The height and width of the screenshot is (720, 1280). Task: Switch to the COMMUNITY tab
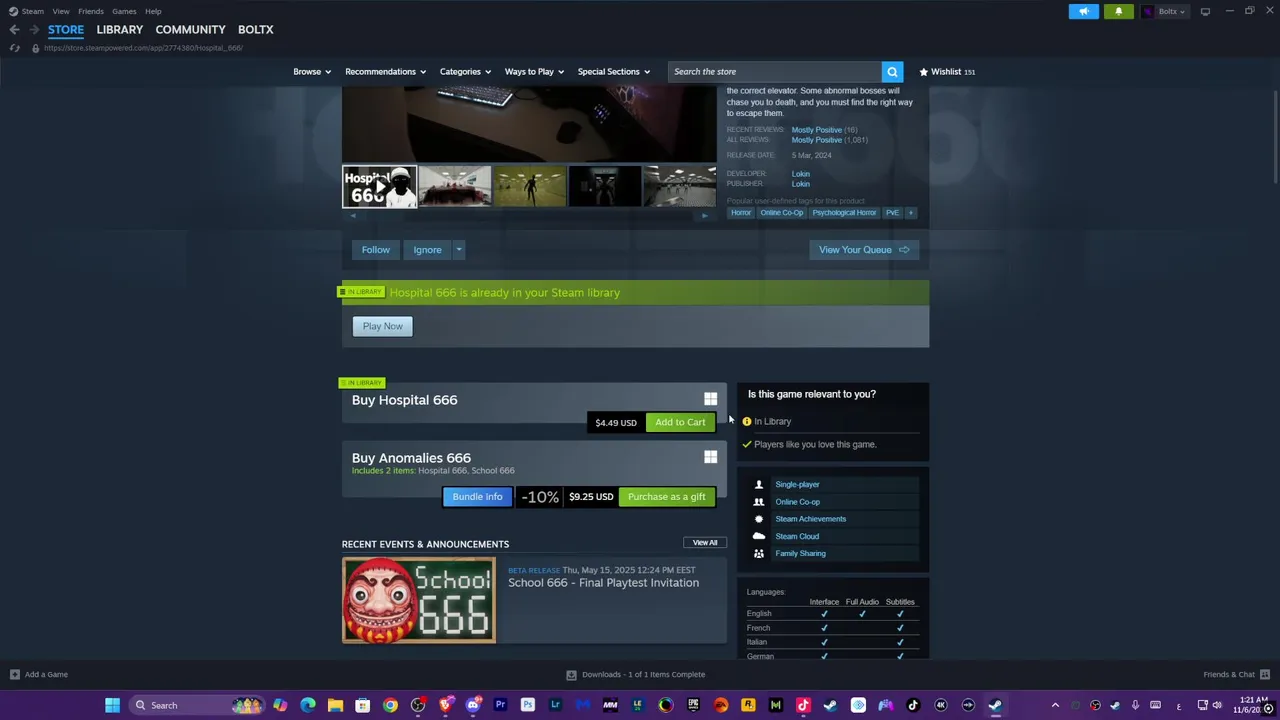coord(190,30)
